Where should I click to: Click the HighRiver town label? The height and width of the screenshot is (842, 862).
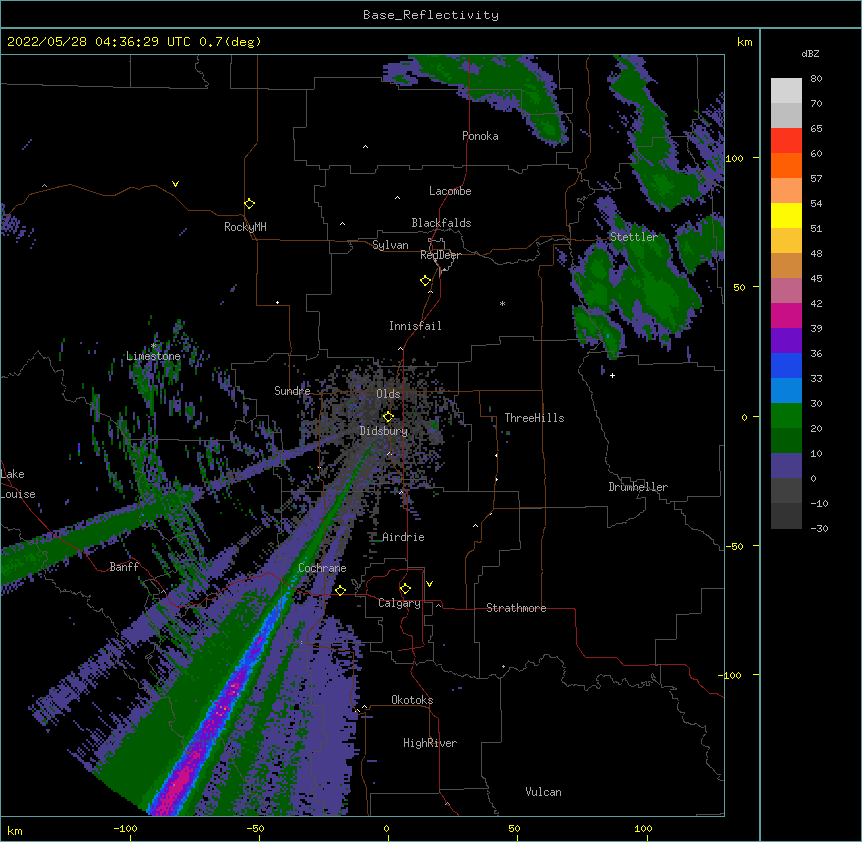pyautogui.click(x=430, y=743)
